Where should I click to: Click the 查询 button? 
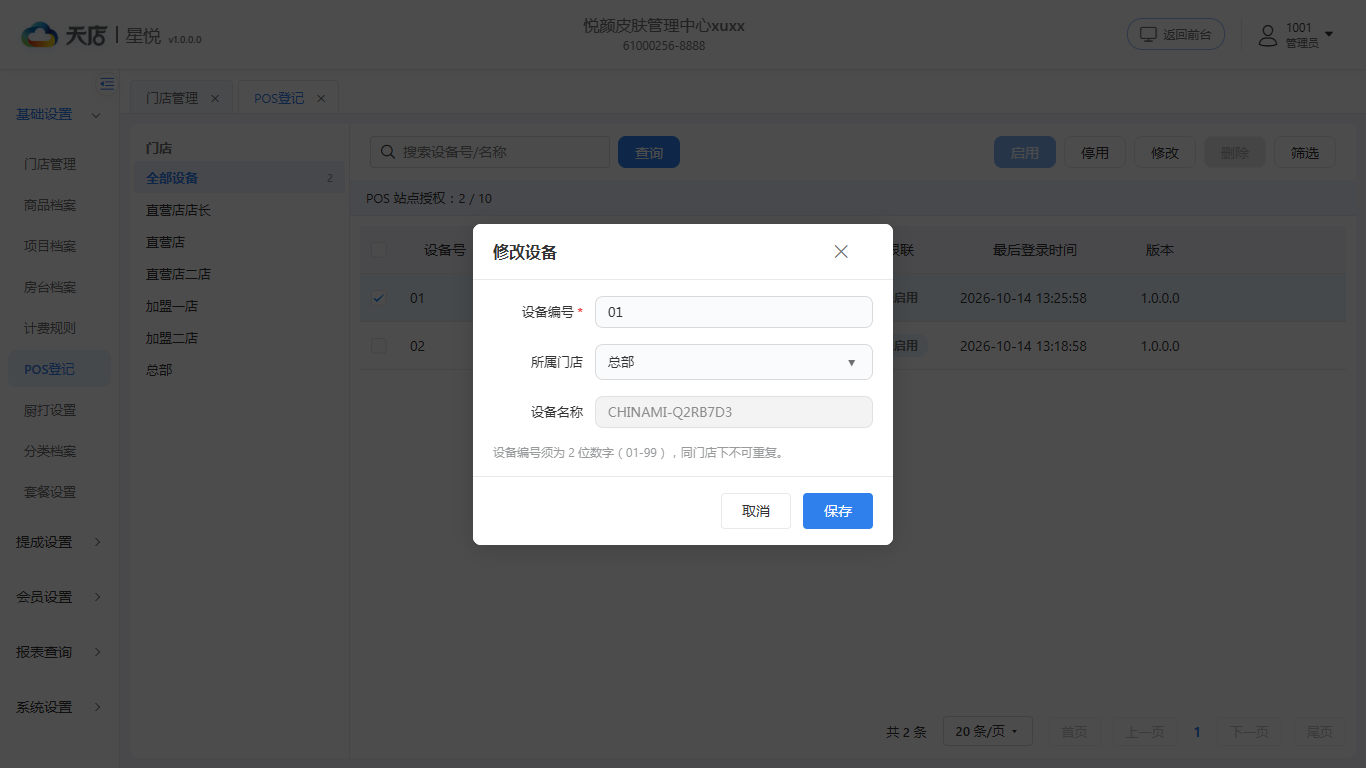click(649, 152)
